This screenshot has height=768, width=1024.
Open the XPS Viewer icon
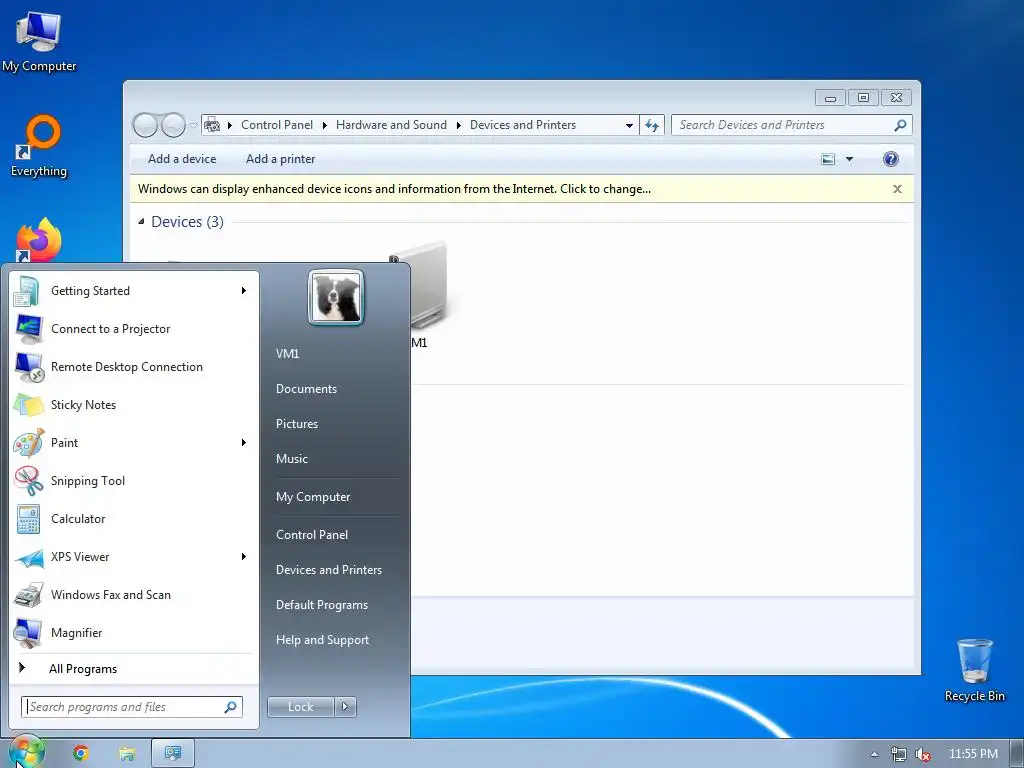click(28, 557)
